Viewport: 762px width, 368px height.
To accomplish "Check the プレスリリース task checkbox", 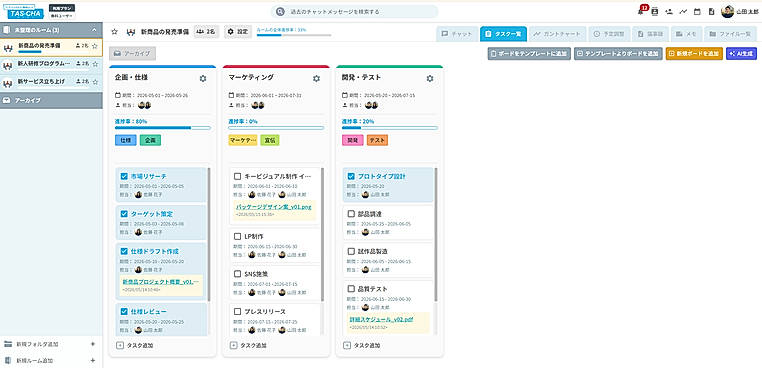I will tap(238, 311).
